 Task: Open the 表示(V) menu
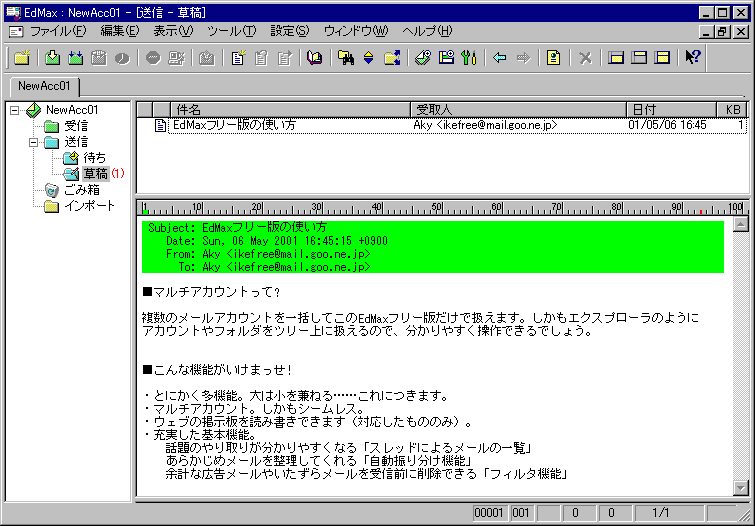[x=173, y=31]
